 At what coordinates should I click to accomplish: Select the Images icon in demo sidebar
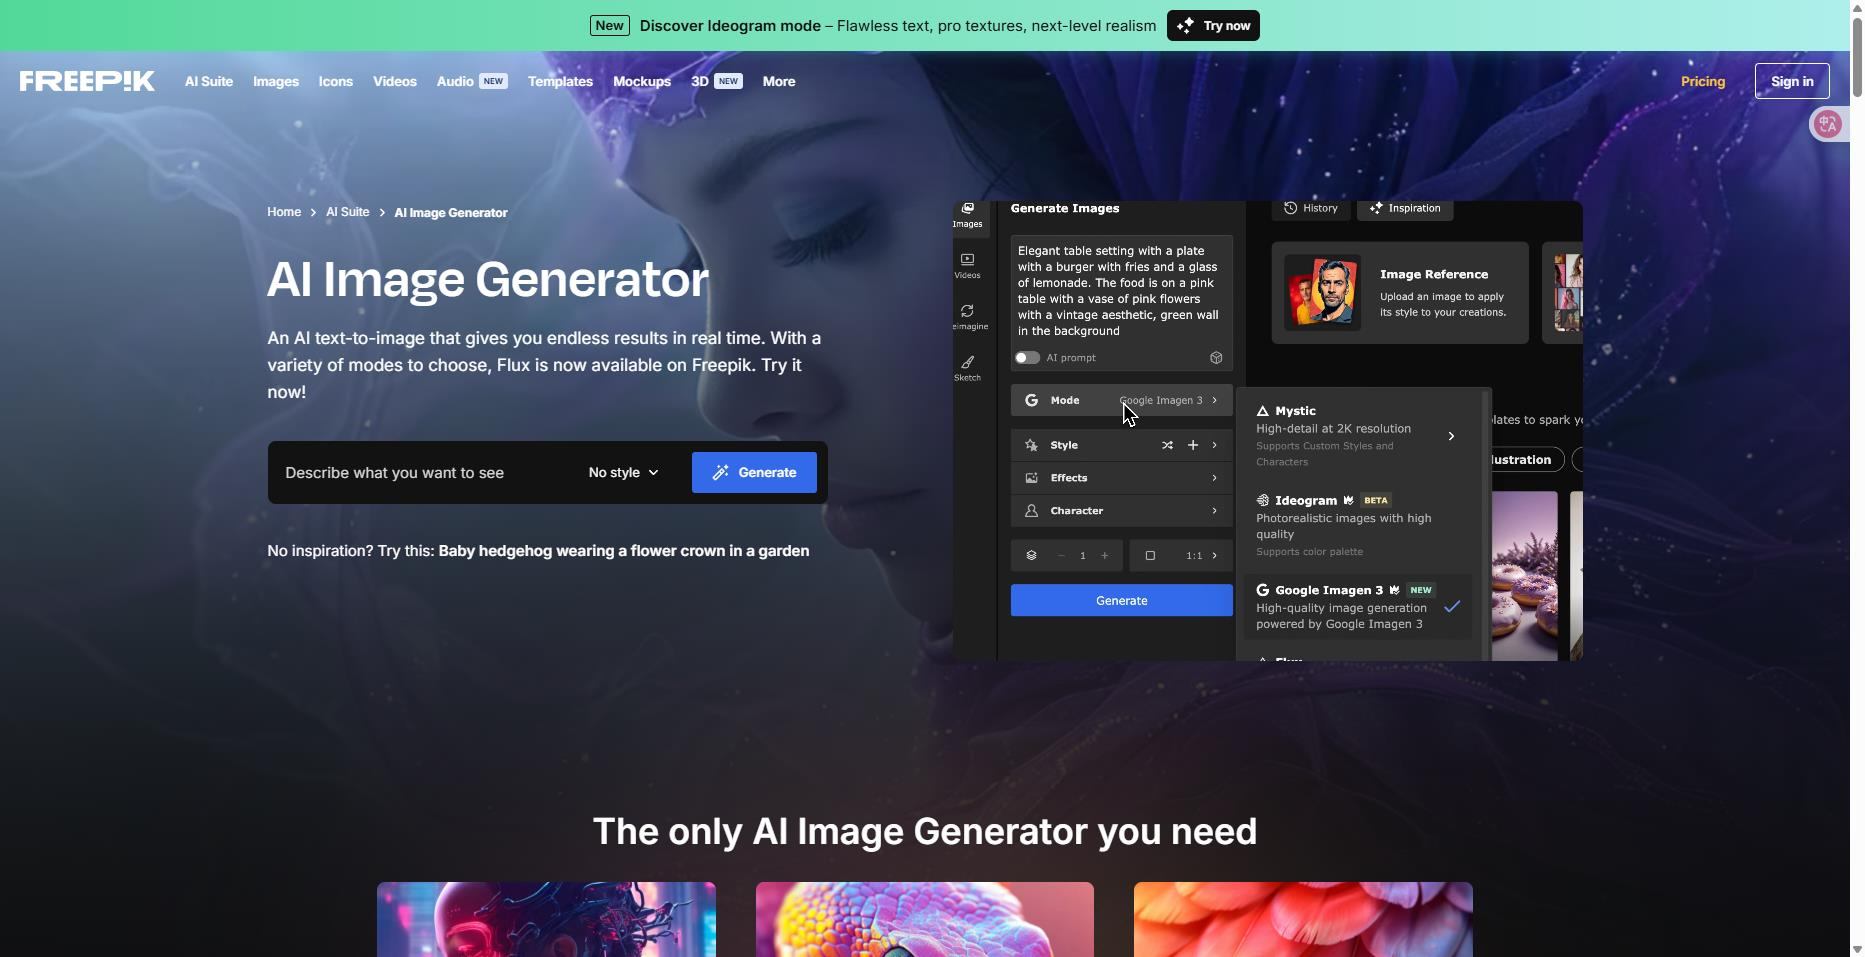tap(967, 209)
